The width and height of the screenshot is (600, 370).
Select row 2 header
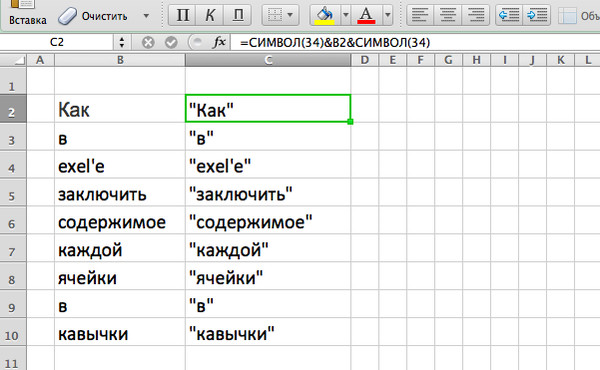click(13, 109)
